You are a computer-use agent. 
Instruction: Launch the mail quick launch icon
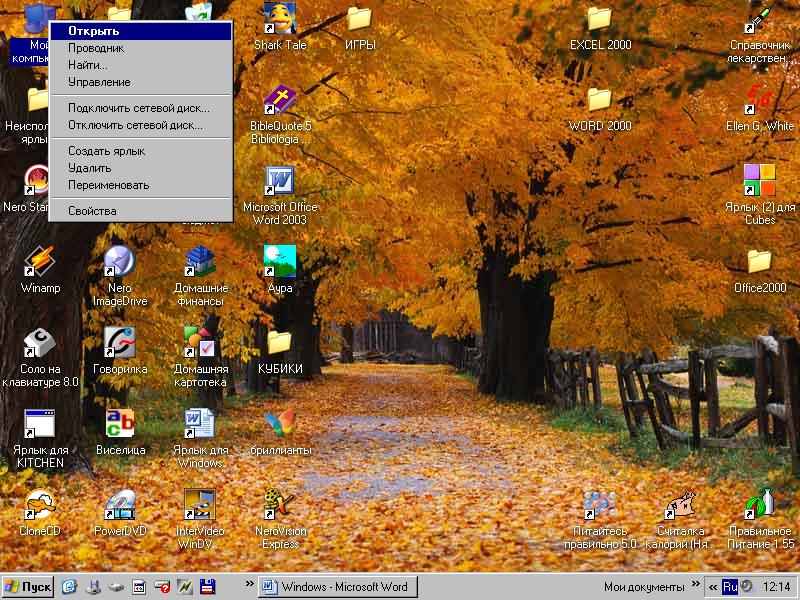tap(69, 587)
